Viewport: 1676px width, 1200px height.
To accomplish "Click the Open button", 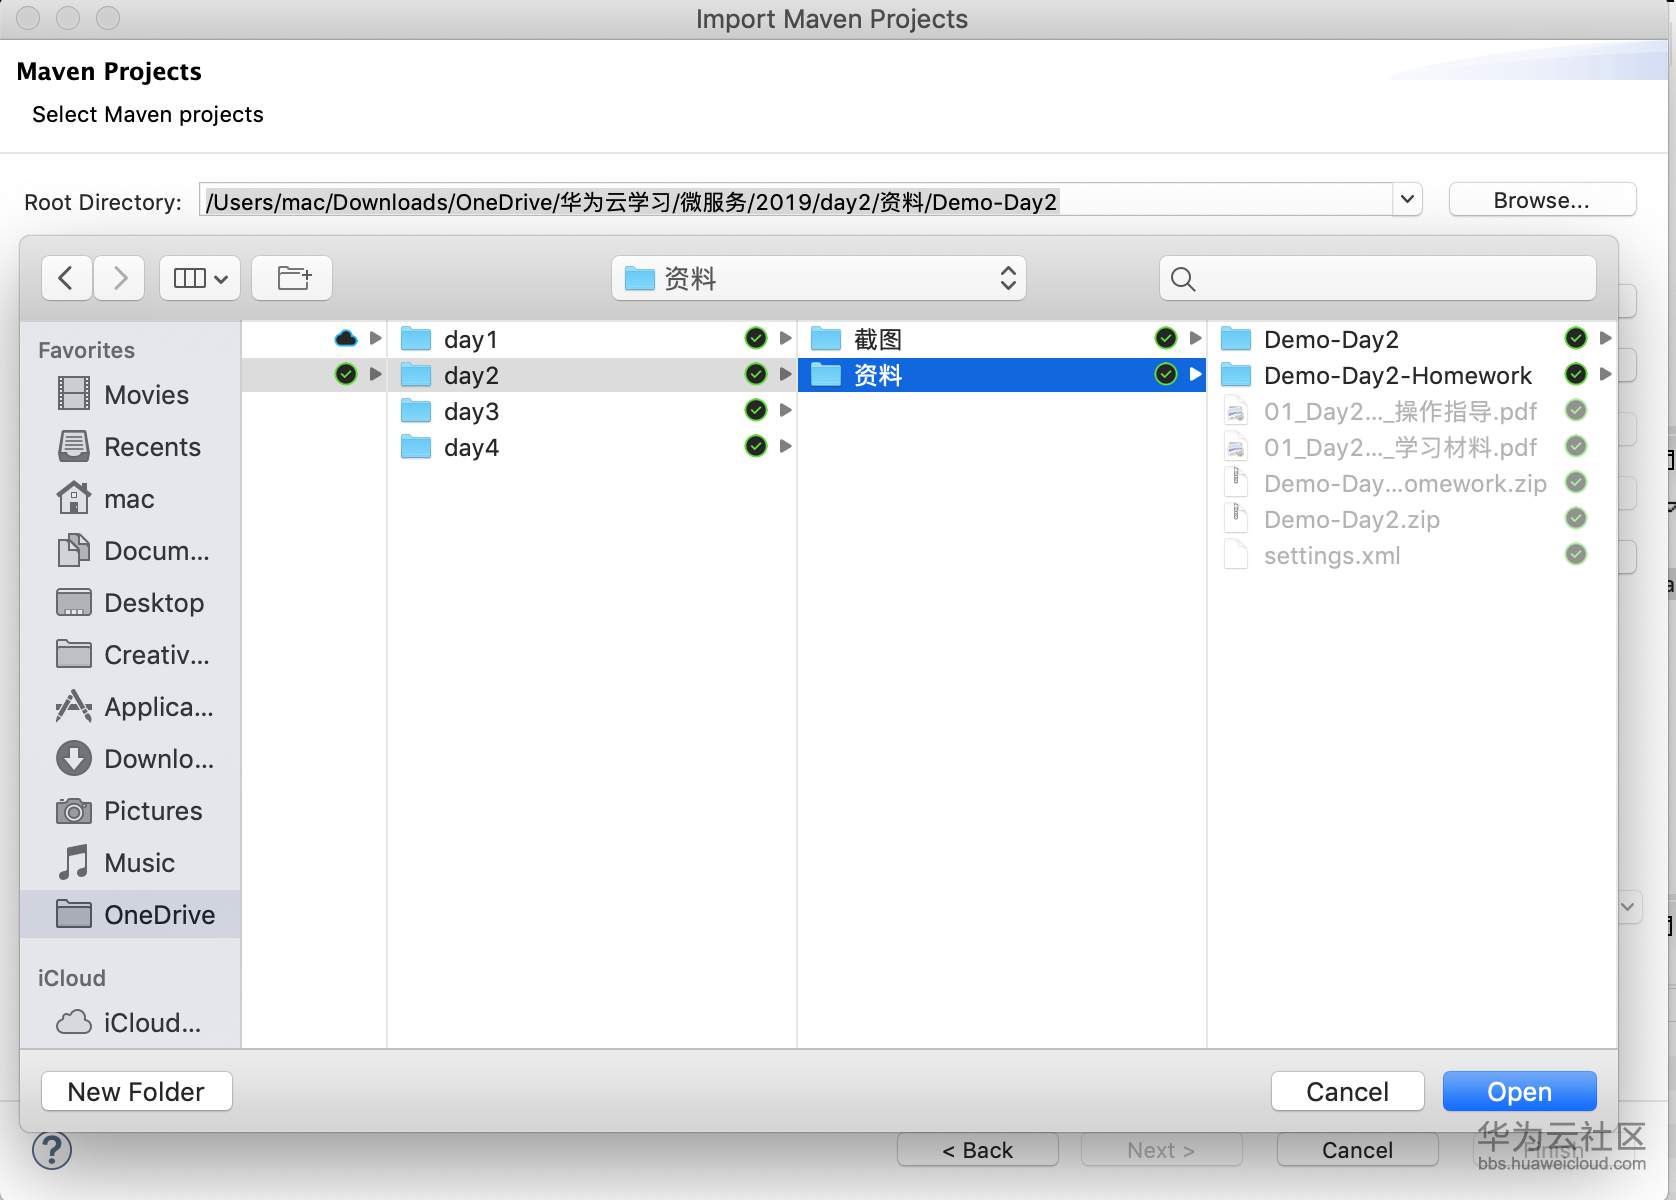I will click(x=1519, y=1091).
